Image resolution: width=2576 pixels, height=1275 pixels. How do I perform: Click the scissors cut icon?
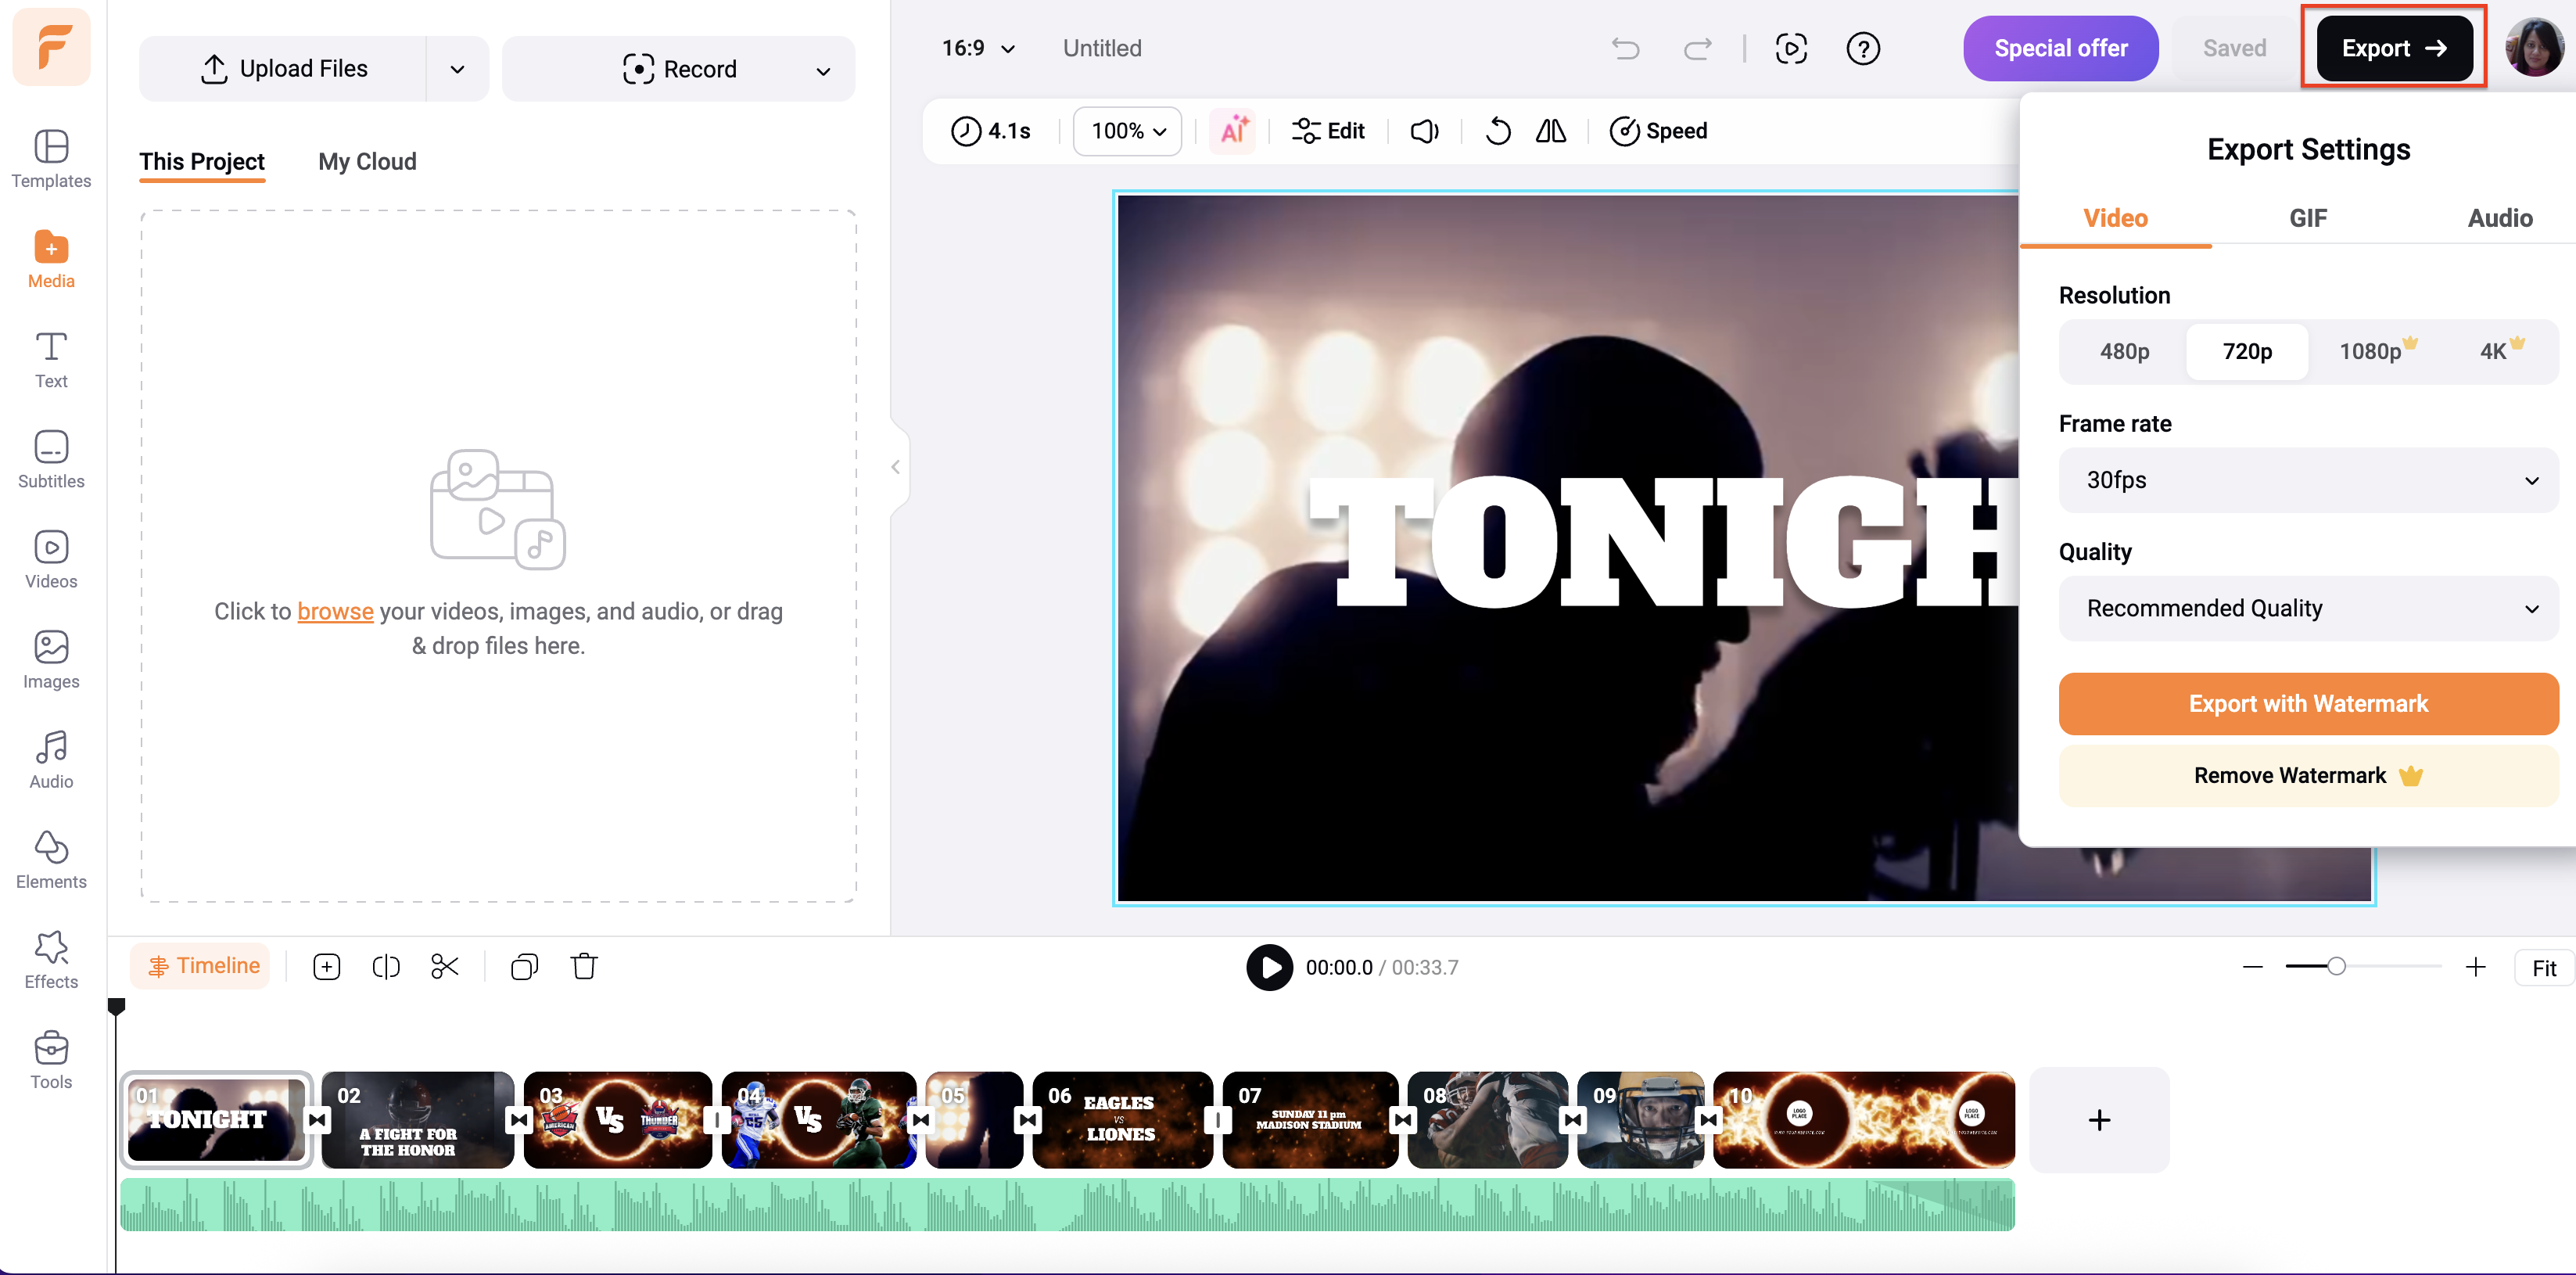pos(445,966)
